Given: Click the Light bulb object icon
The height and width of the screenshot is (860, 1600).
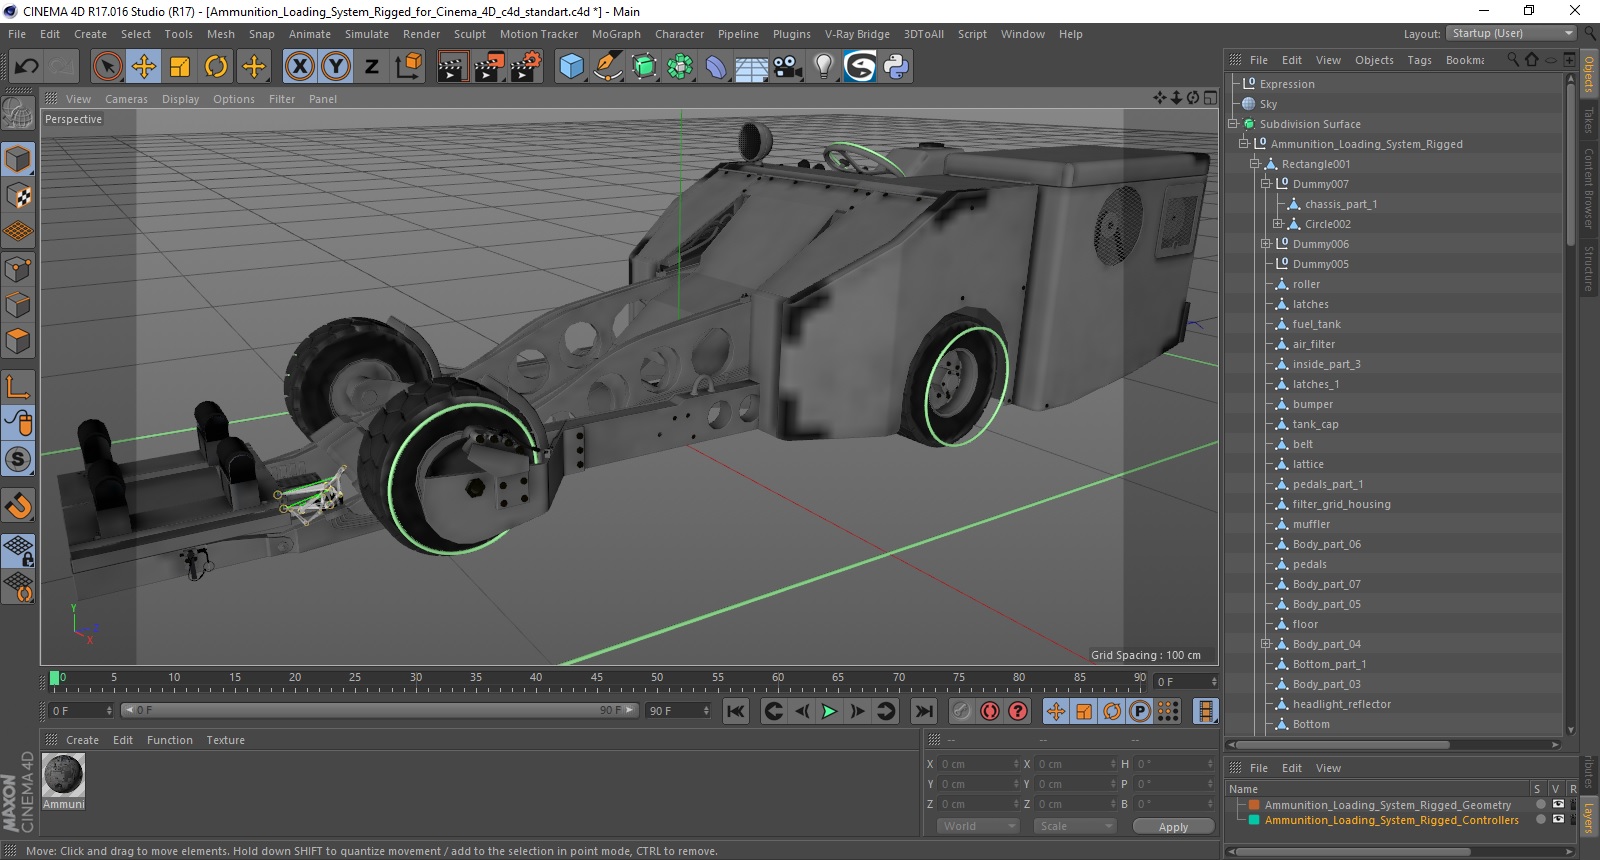Looking at the screenshot, I should pos(823,67).
